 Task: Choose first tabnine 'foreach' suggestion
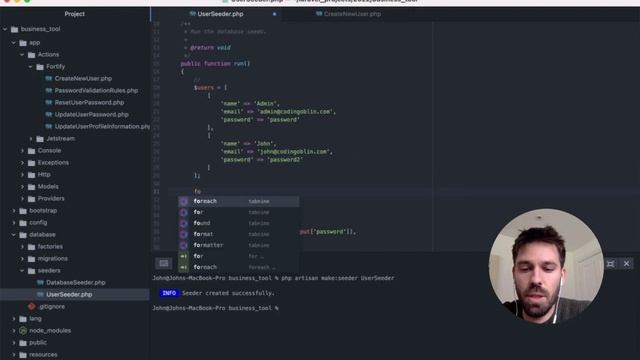238,201
